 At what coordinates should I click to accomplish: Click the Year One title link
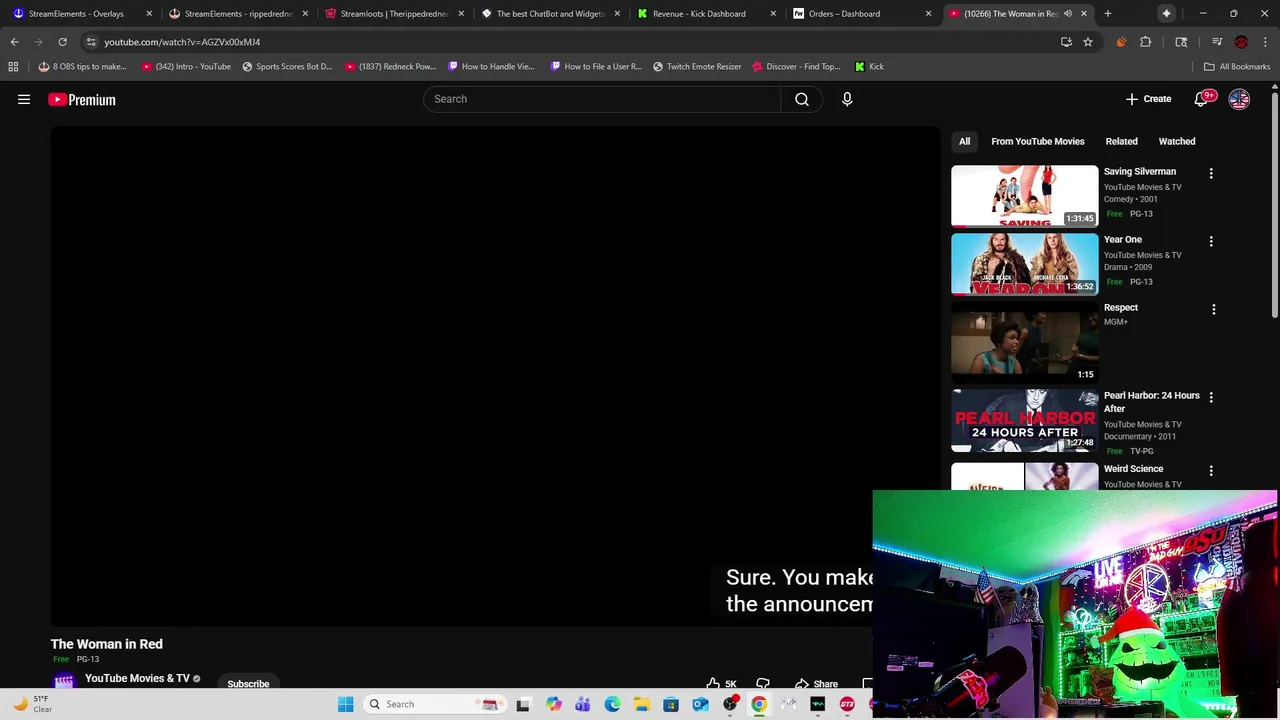pos(1122,239)
